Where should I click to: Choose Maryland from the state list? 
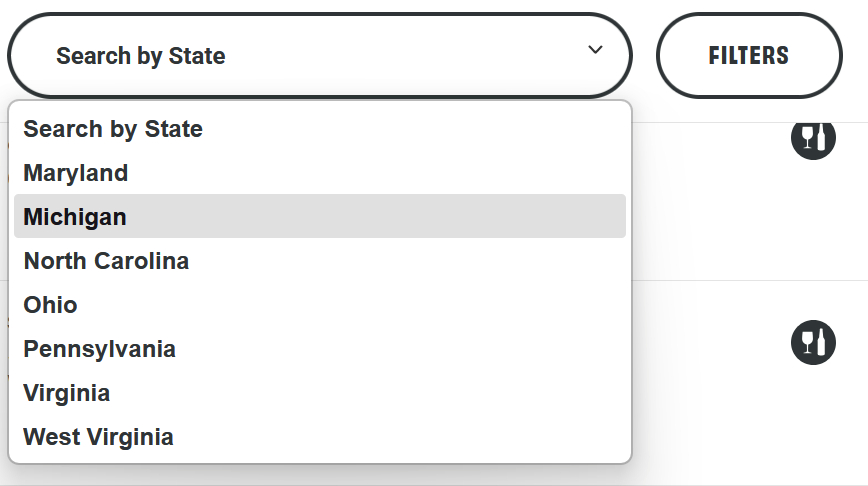coord(76,173)
